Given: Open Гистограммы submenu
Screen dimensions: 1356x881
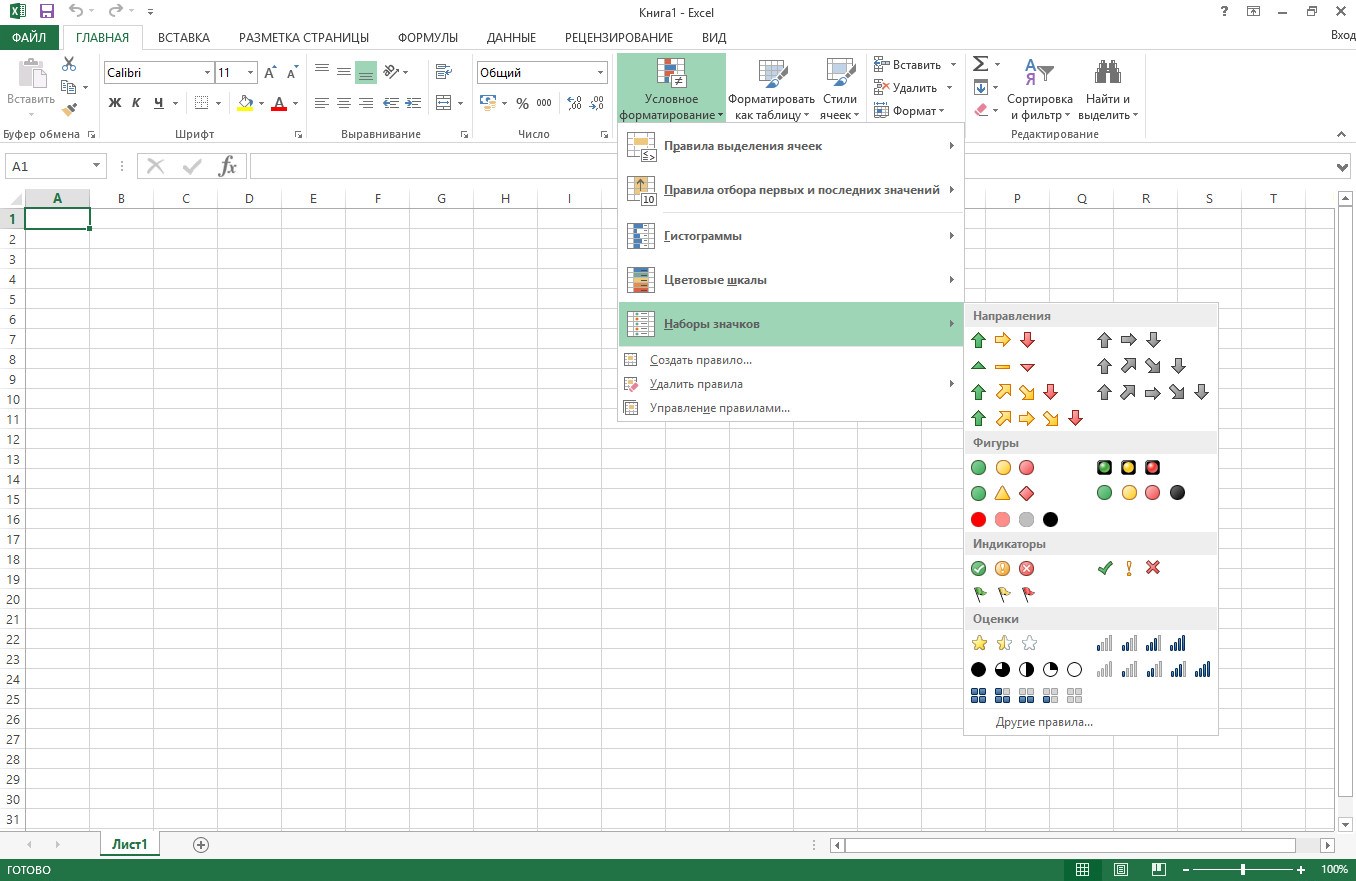Looking at the screenshot, I should [791, 236].
